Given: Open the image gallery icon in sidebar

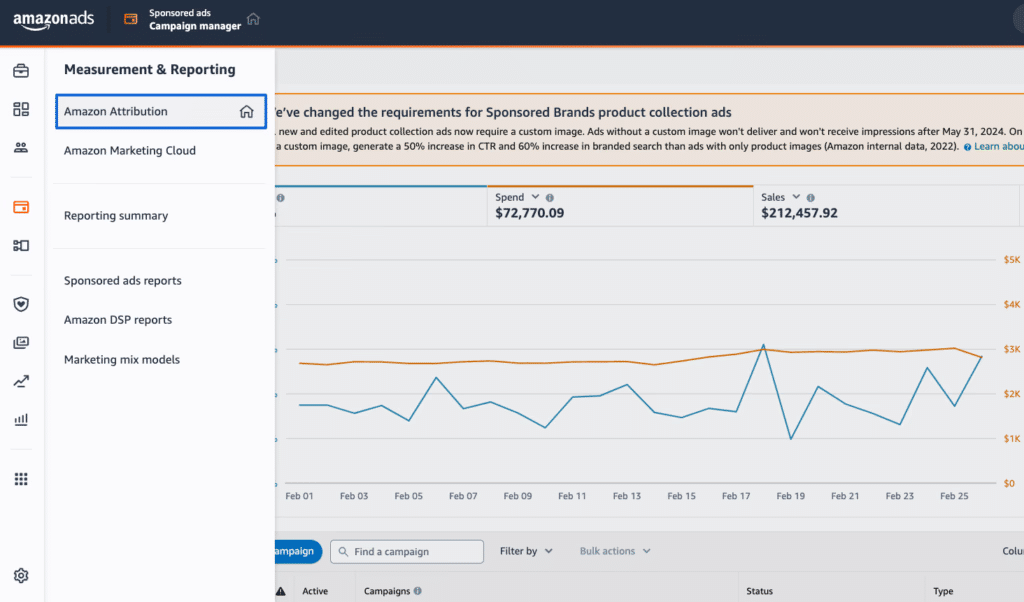Looking at the screenshot, I should coord(21,343).
